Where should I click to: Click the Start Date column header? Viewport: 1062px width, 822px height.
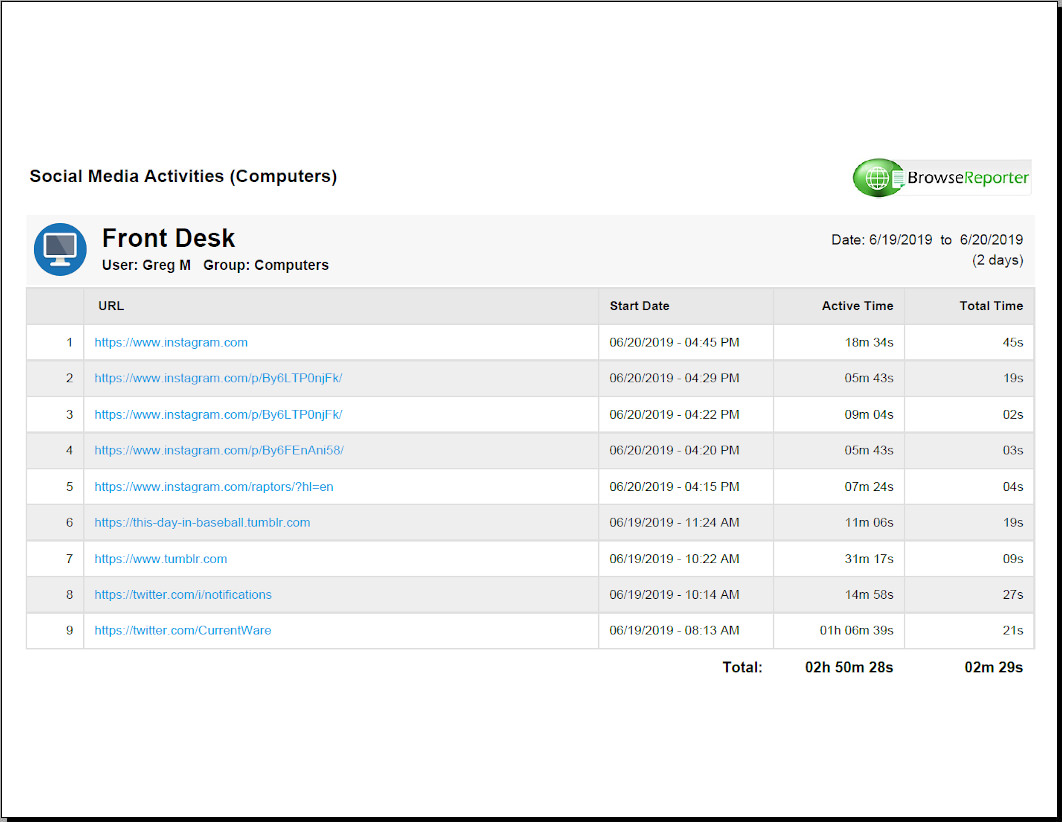tap(639, 306)
